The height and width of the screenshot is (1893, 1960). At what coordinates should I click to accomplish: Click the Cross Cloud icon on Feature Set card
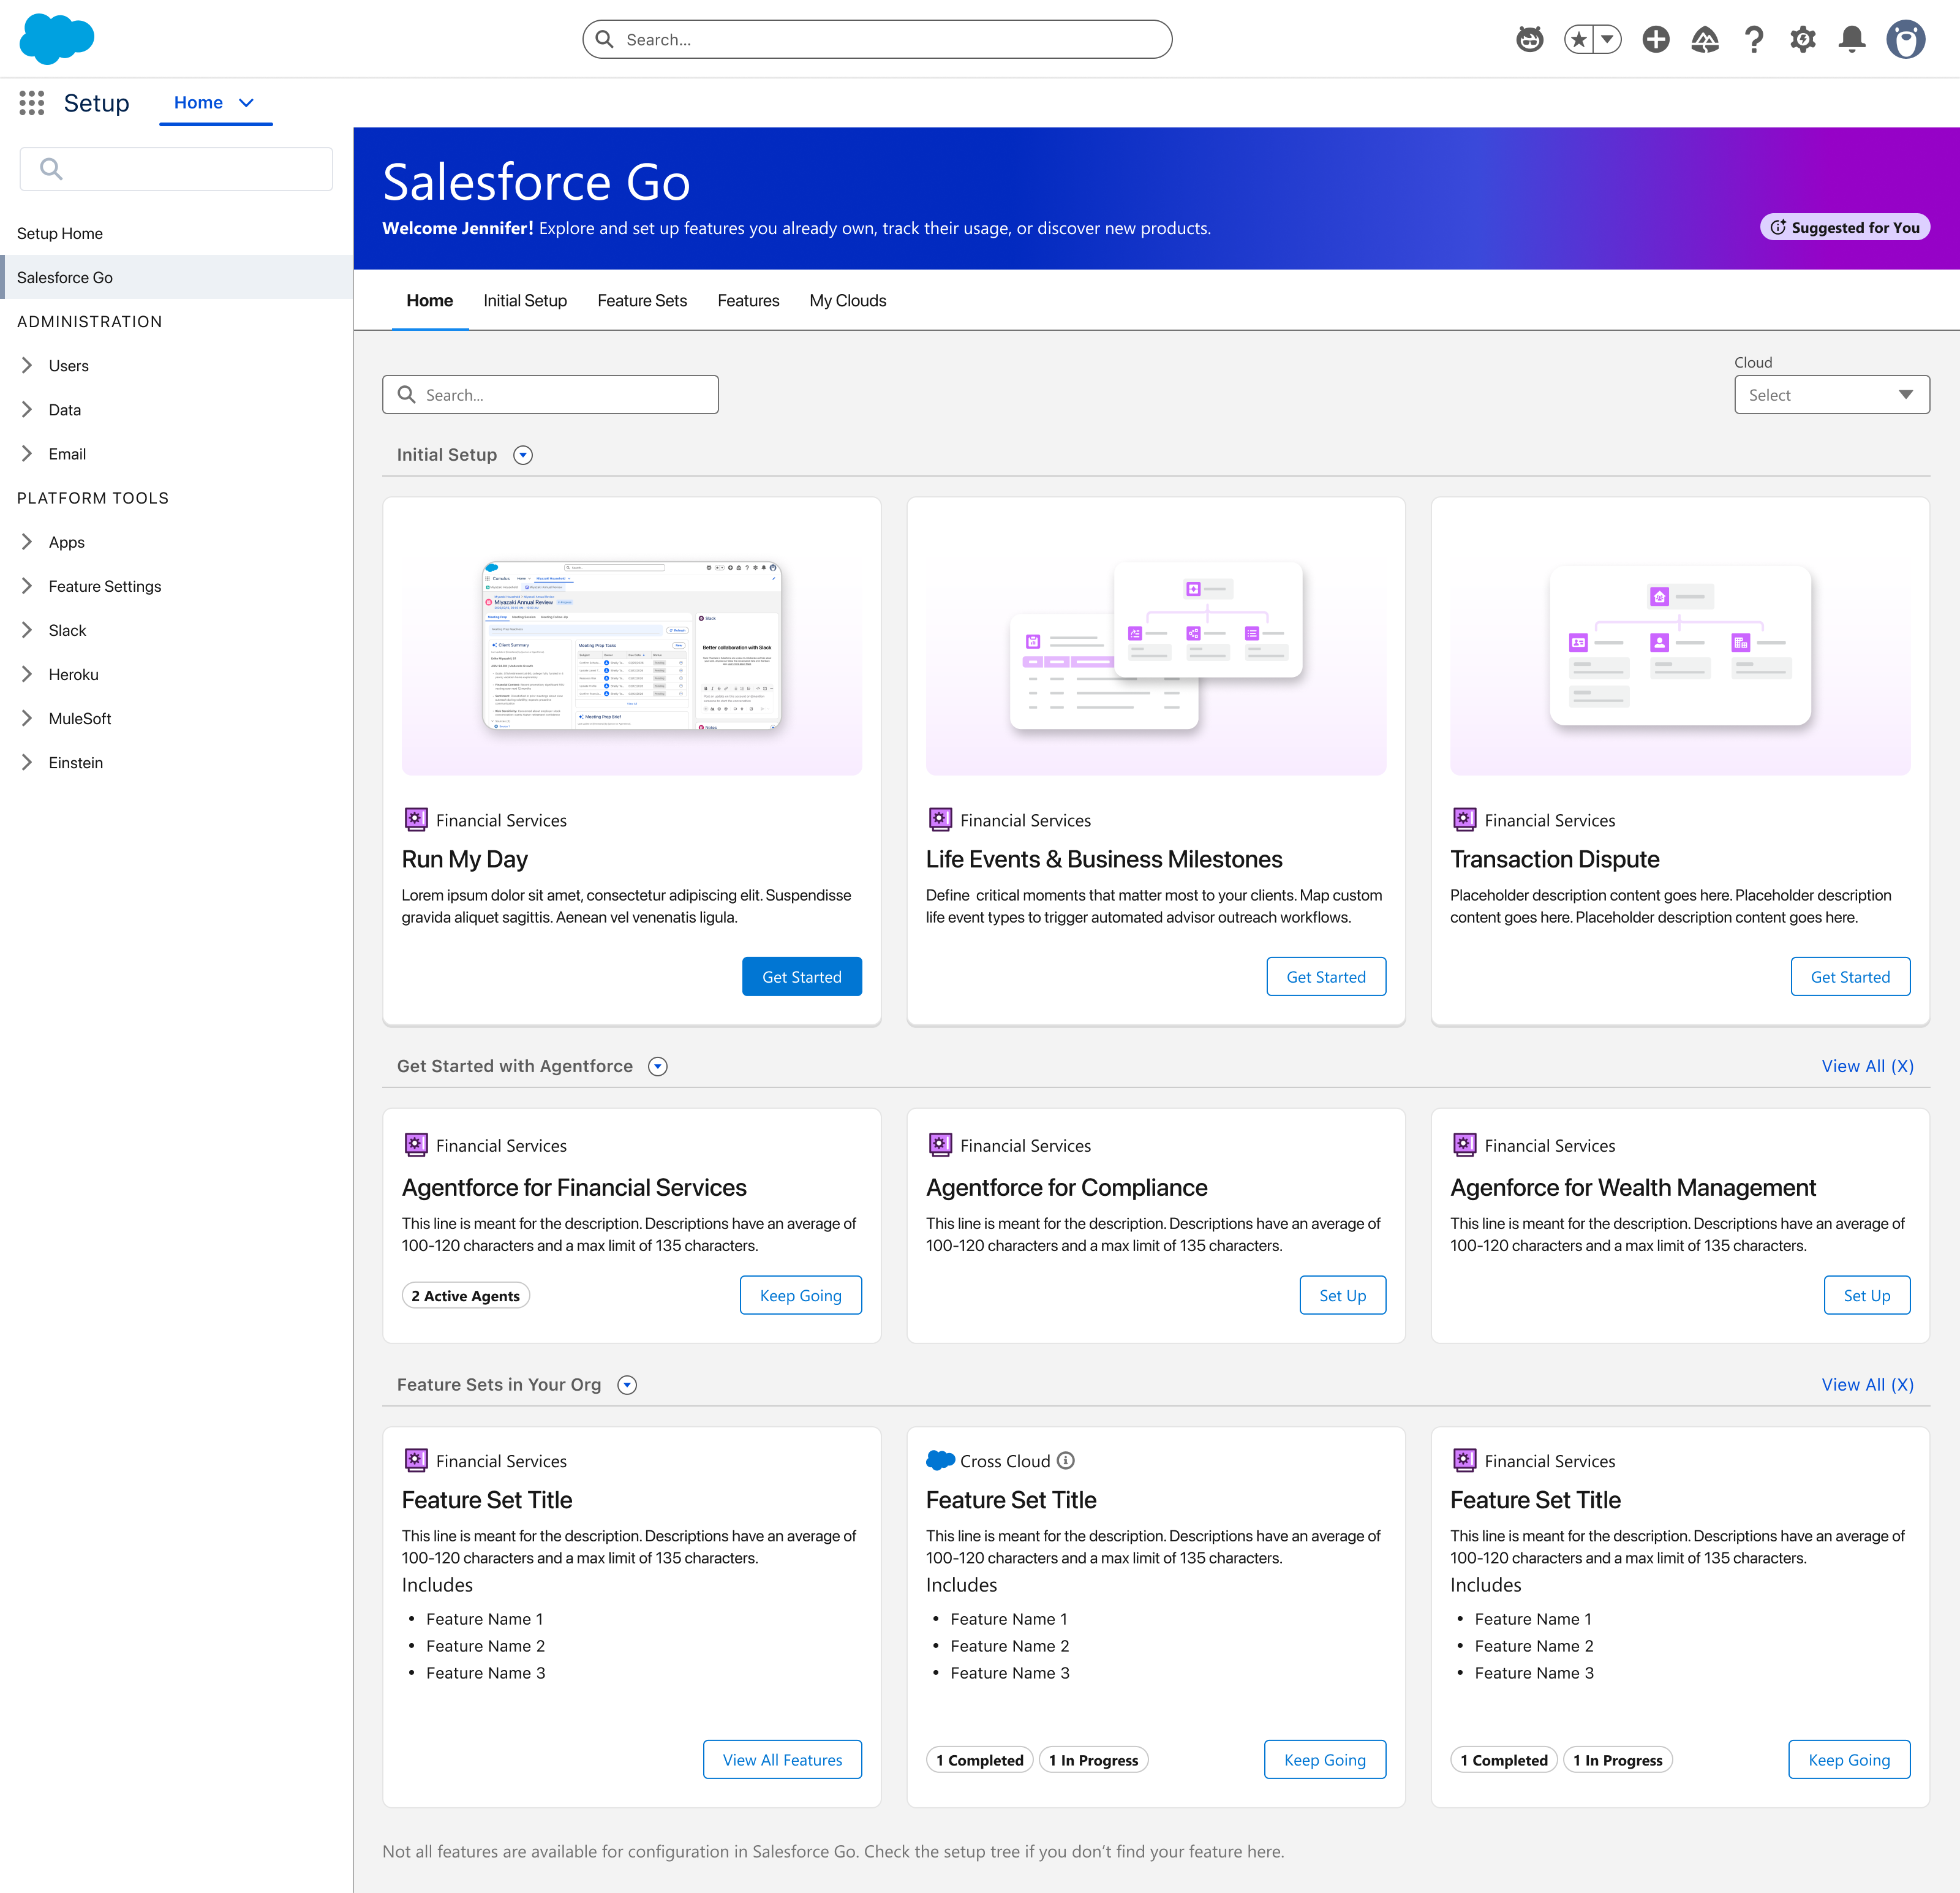coord(940,1461)
